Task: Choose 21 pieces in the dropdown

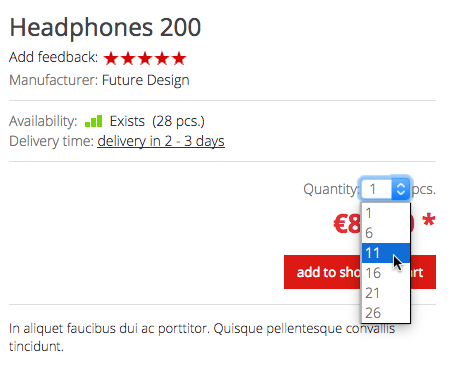Action: click(386, 293)
